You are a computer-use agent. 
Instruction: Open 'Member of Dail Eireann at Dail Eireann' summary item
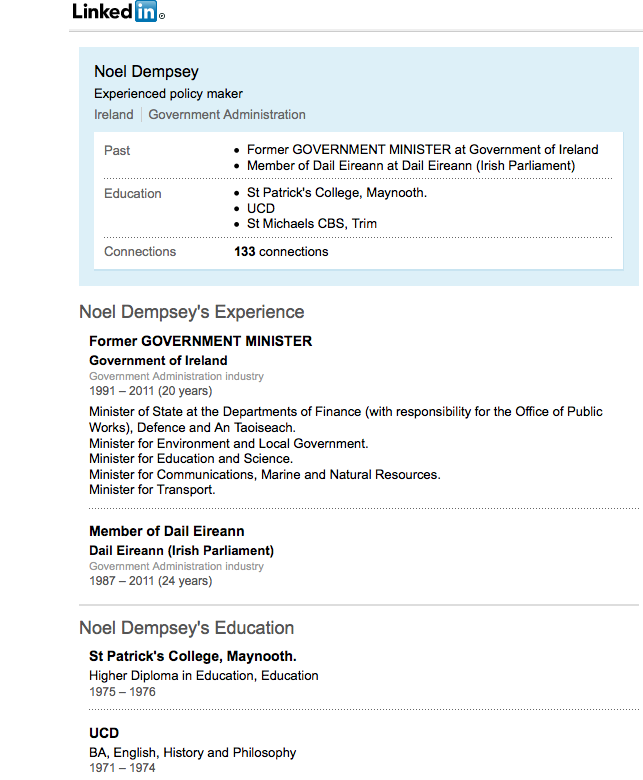click(x=411, y=165)
